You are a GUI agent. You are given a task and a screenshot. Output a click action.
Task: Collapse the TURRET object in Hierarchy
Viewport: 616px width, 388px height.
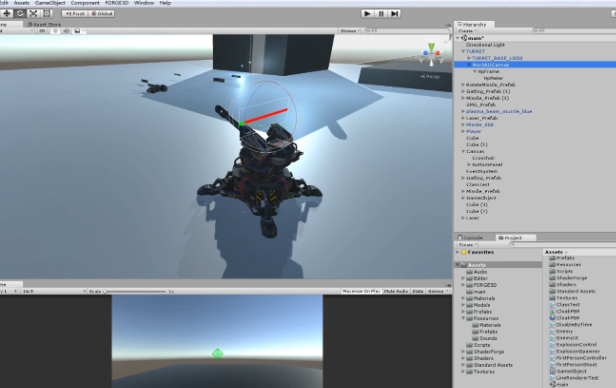[x=463, y=51]
